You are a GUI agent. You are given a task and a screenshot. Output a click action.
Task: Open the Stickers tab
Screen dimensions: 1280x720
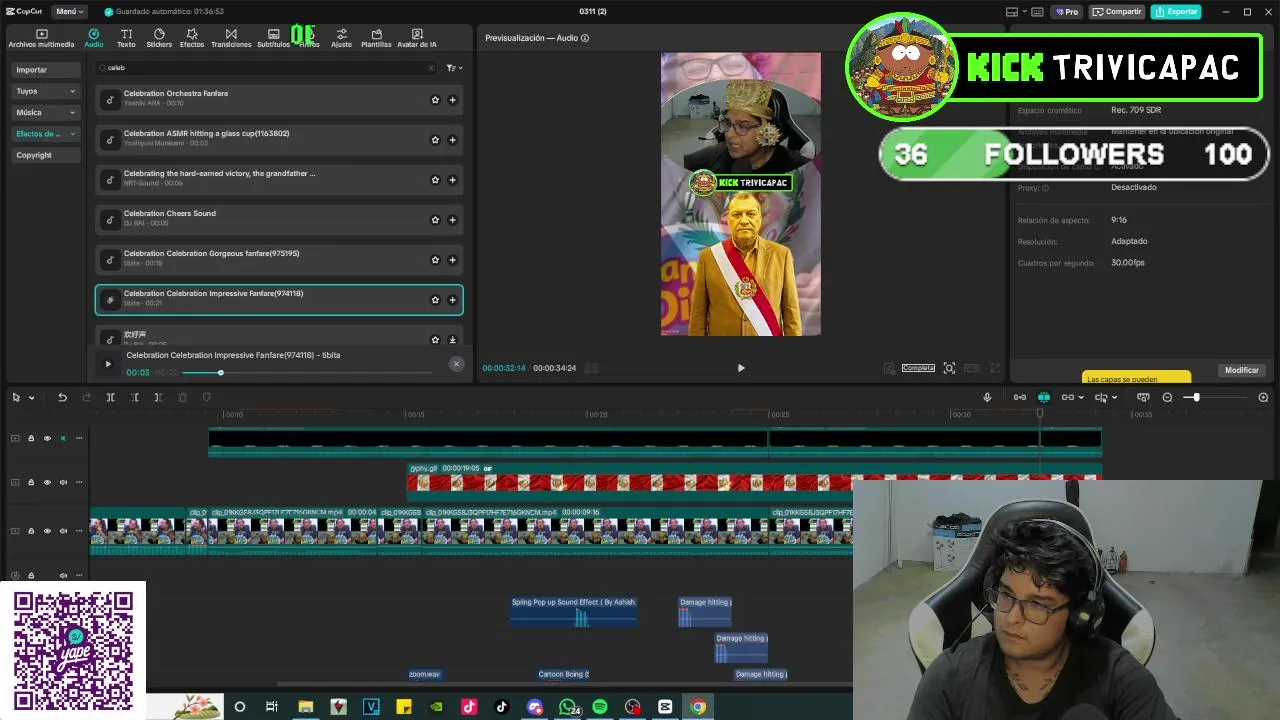click(159, 38)
